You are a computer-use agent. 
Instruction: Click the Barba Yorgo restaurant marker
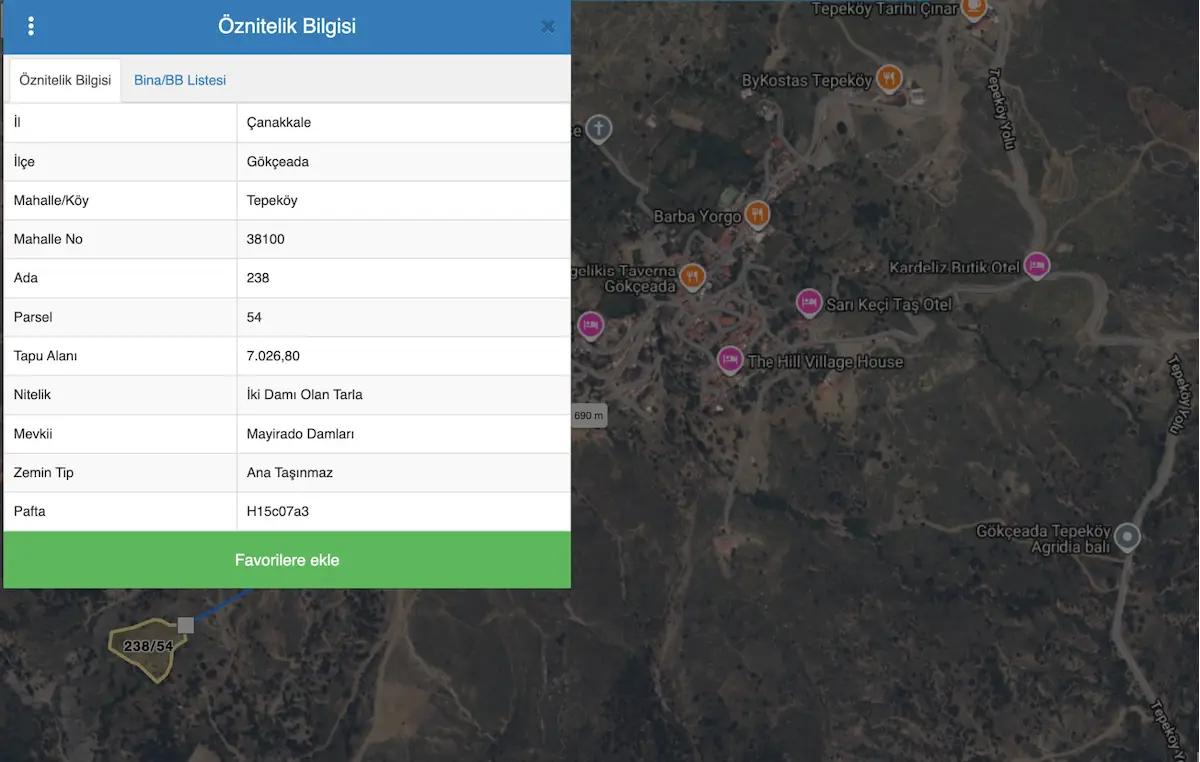(x=758, y=214)
